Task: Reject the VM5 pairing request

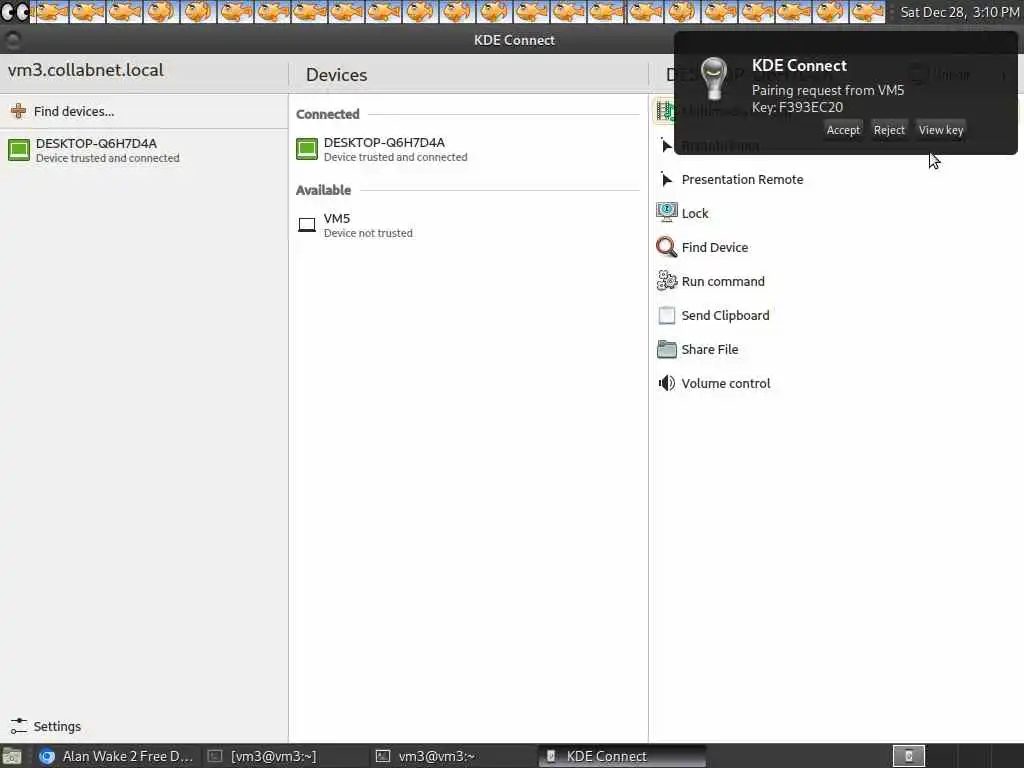Action: point(889,130)
